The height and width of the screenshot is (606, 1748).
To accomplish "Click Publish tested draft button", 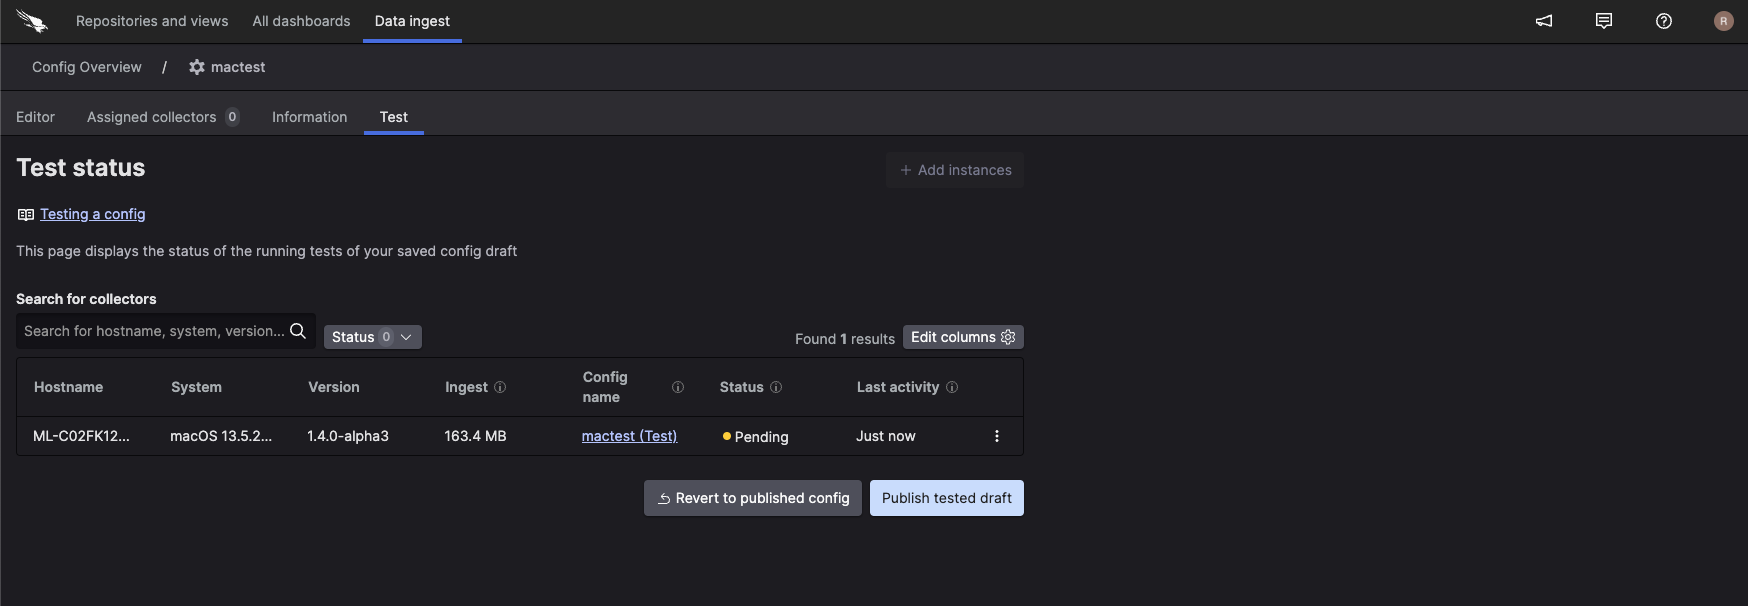I will pos(946,498).
